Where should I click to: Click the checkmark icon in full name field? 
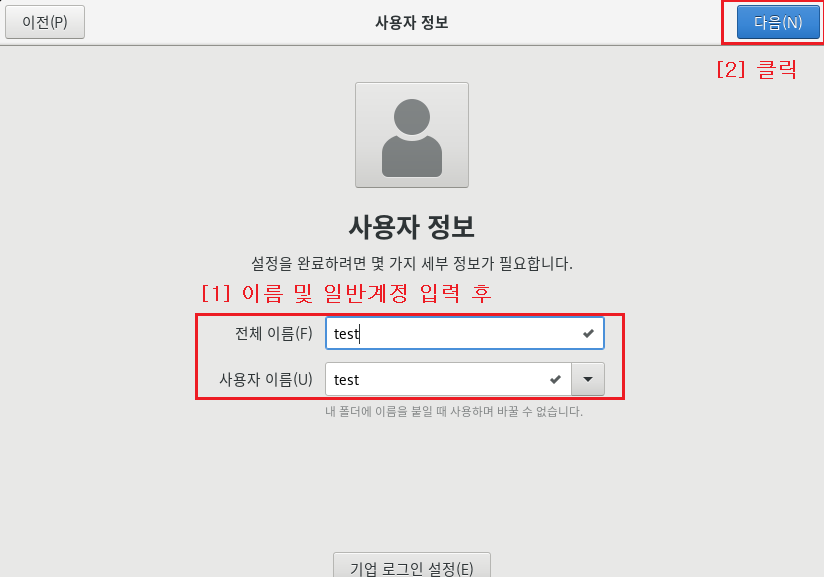[x=588, y=333]
